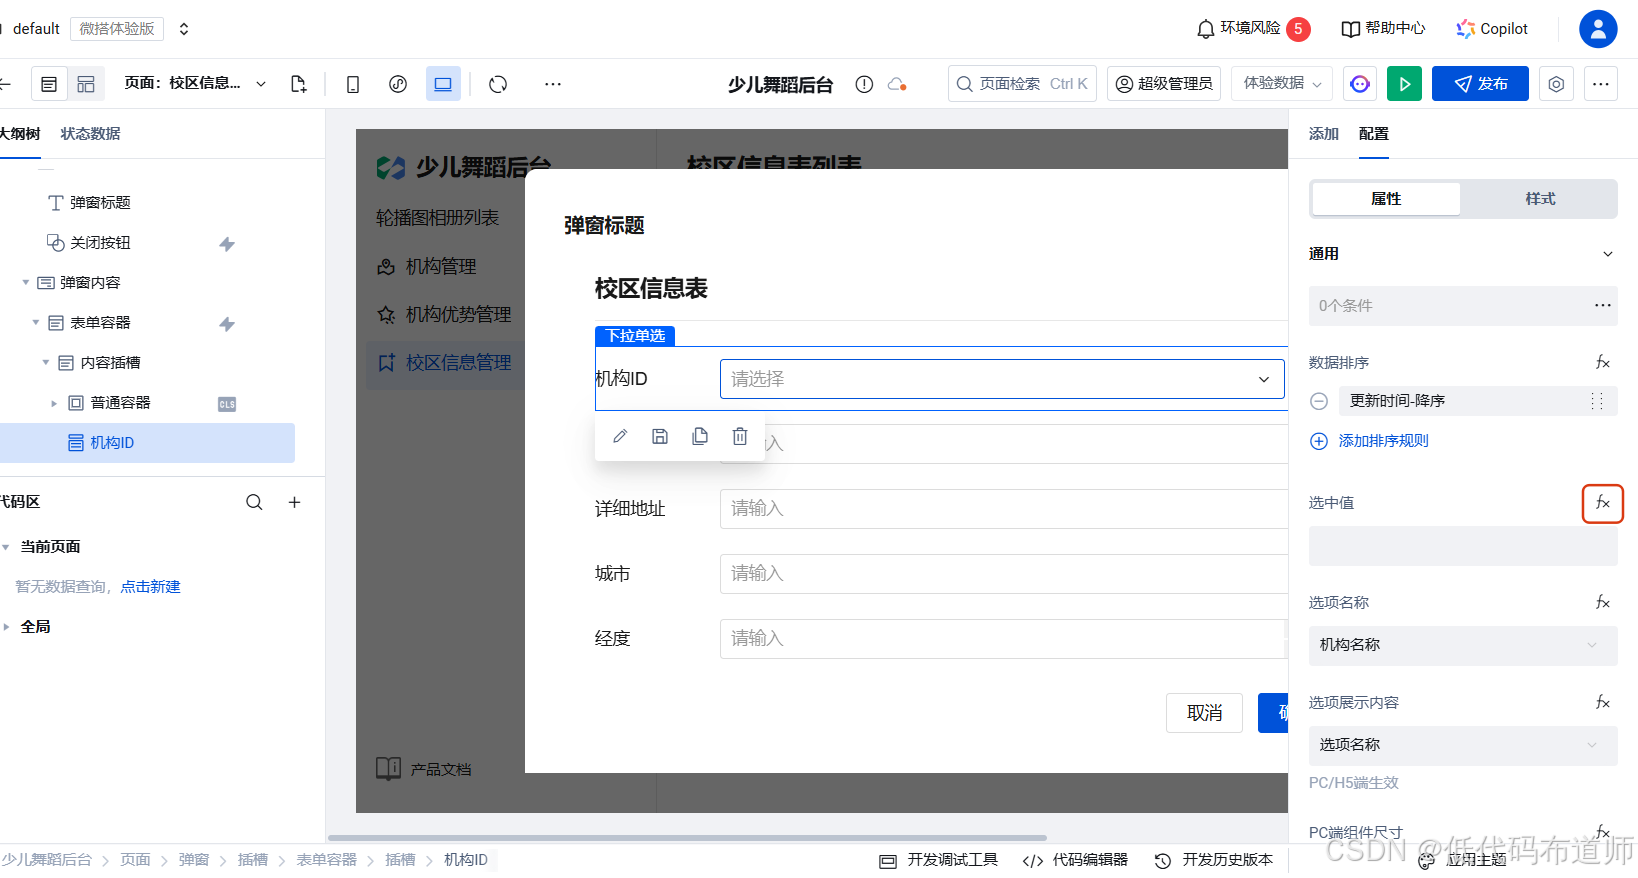Viewport: 1638px width, 878px height.
Task: Open 超级管理员 role button
Action: click(1163, 84)
